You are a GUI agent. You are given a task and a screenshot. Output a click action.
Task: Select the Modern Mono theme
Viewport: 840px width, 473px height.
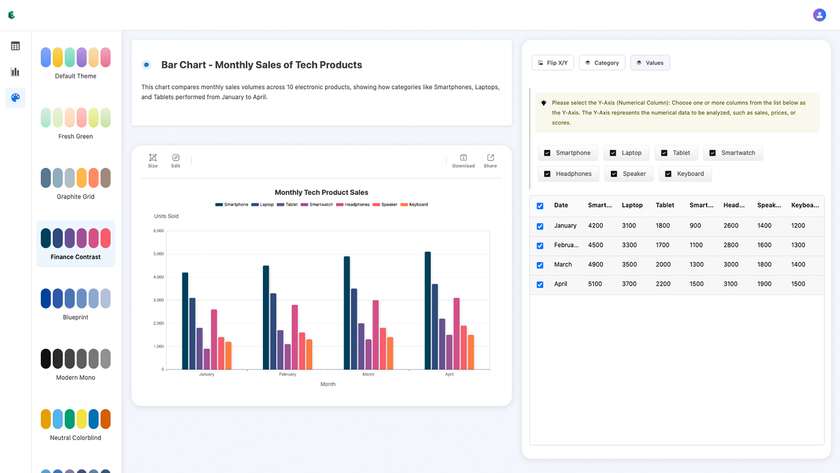[x=75, y=359]
